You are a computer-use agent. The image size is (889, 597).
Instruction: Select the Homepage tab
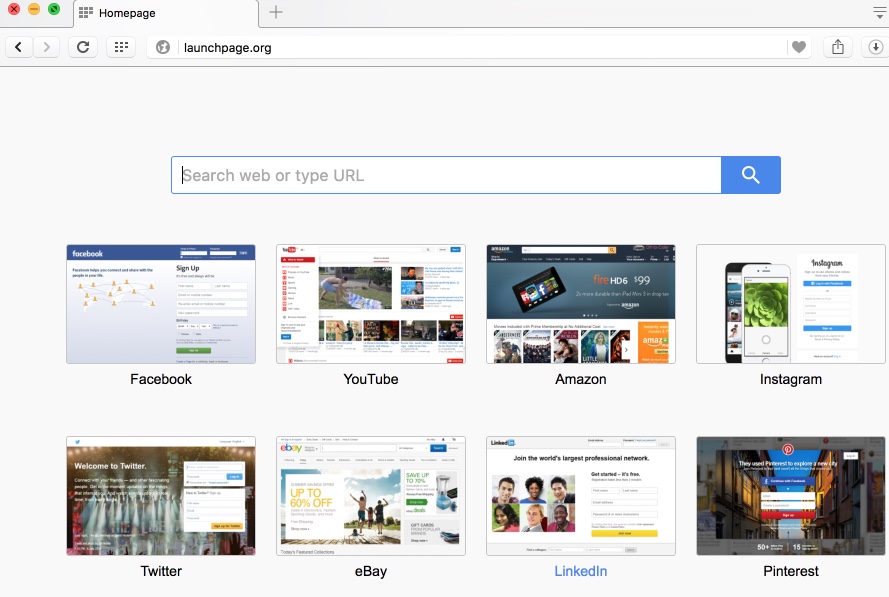click(165, 13)
